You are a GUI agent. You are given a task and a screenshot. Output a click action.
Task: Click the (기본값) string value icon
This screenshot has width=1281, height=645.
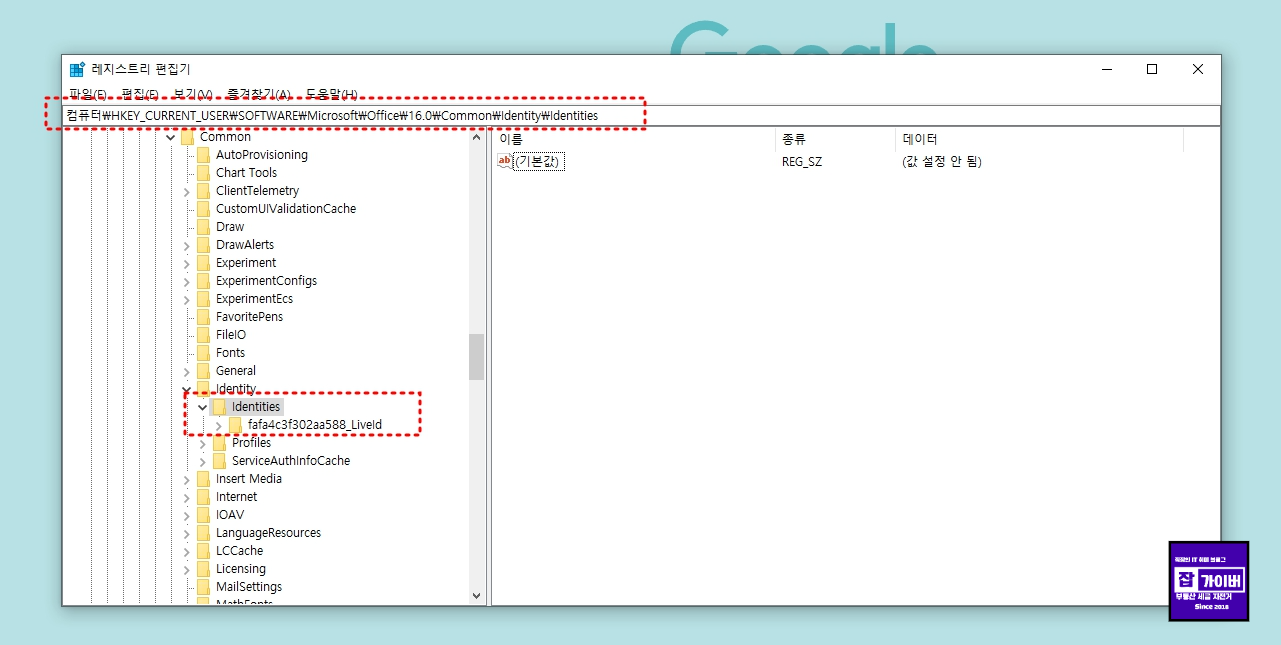click(x=505, y=161)
